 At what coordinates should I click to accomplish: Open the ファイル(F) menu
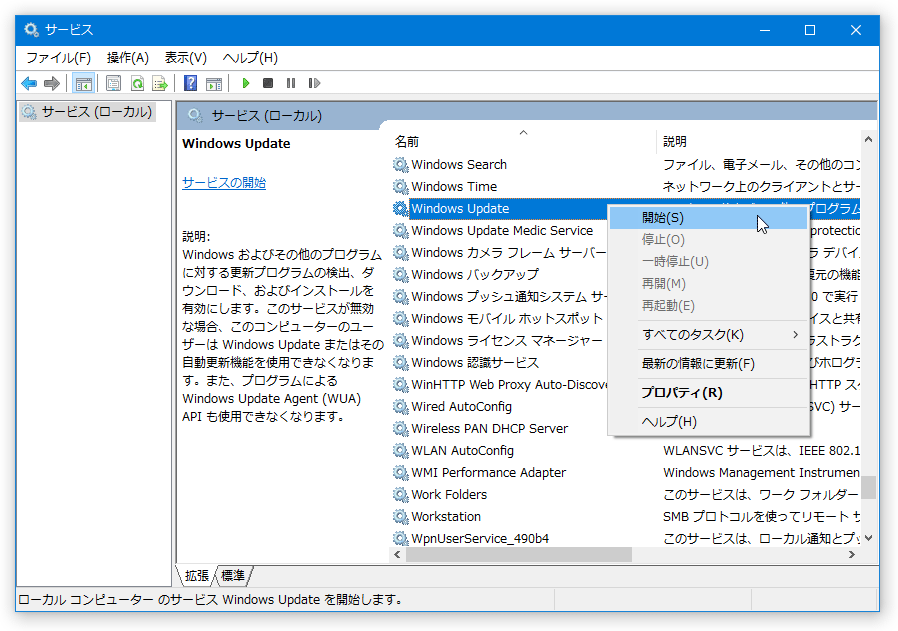point(58,58)
